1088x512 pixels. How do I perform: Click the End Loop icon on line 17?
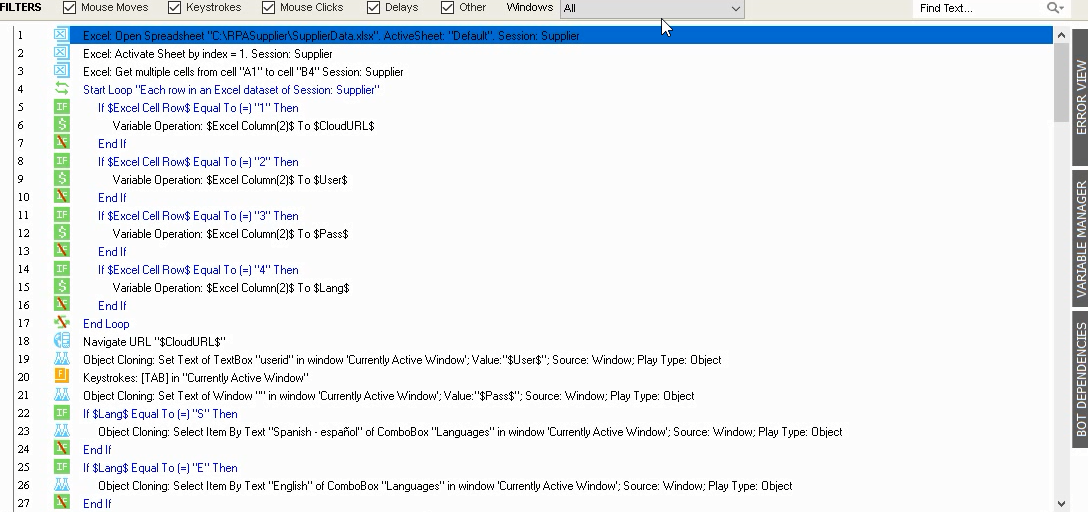[61, 323]
